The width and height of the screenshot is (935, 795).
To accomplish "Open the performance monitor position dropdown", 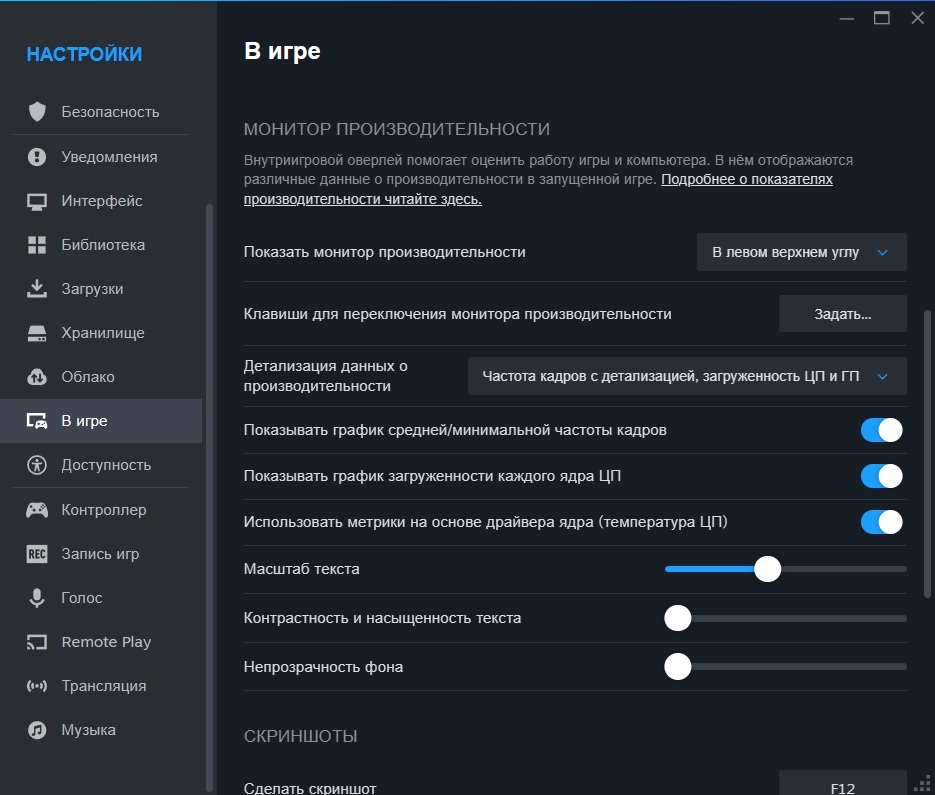I will (801, 253).
